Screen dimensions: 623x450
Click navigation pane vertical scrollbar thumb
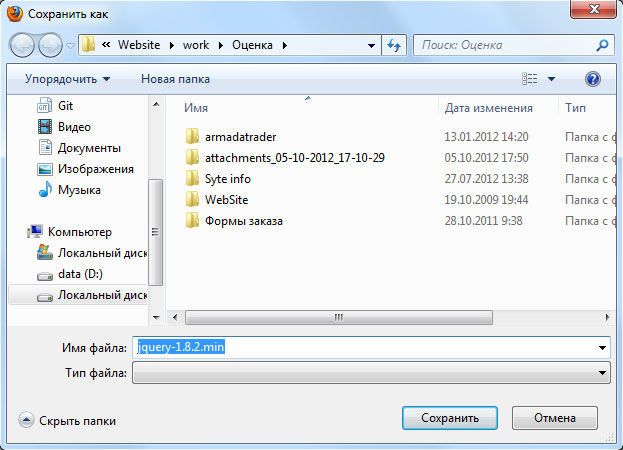click(x=155, y=232)
